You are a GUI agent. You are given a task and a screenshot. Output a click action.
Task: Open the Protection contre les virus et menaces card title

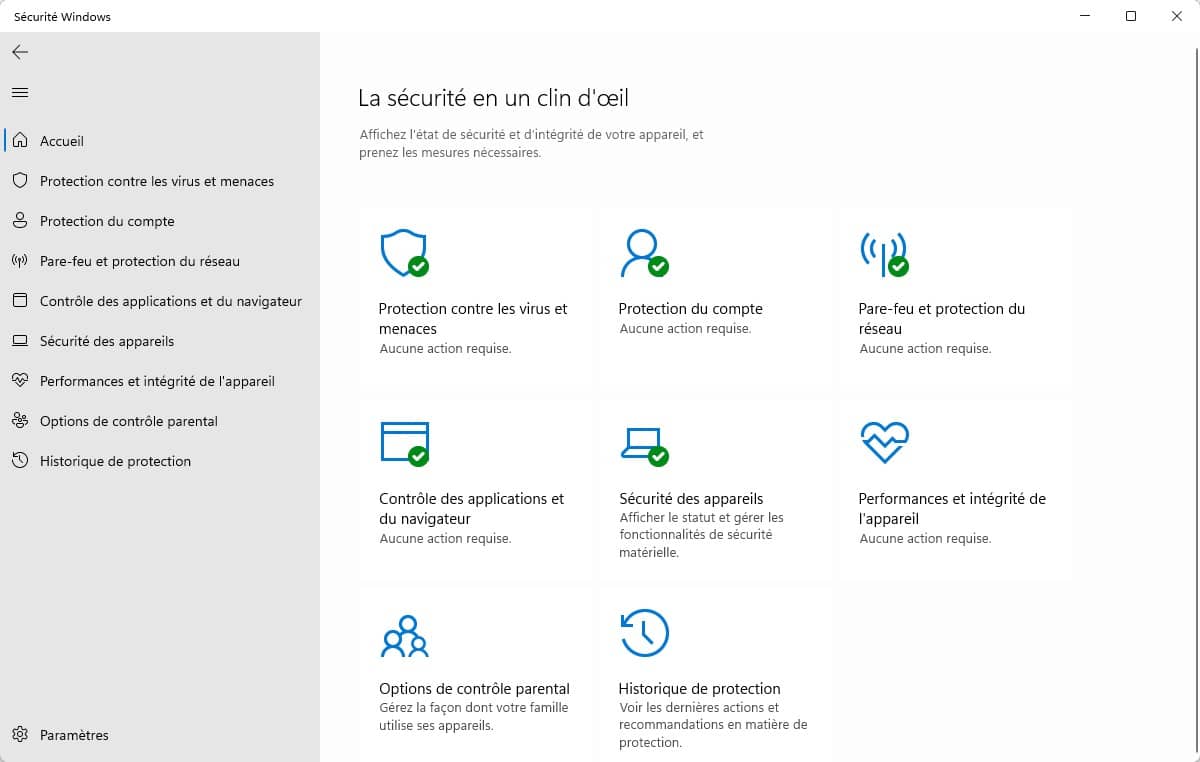tap(473, 319)
